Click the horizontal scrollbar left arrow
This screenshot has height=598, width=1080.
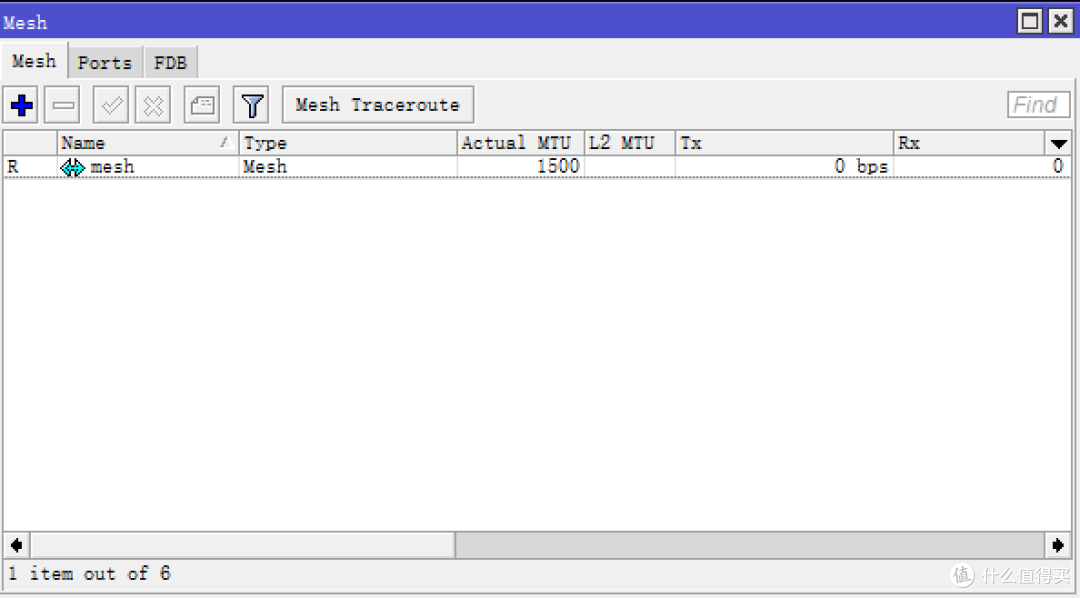coord(16,545)
